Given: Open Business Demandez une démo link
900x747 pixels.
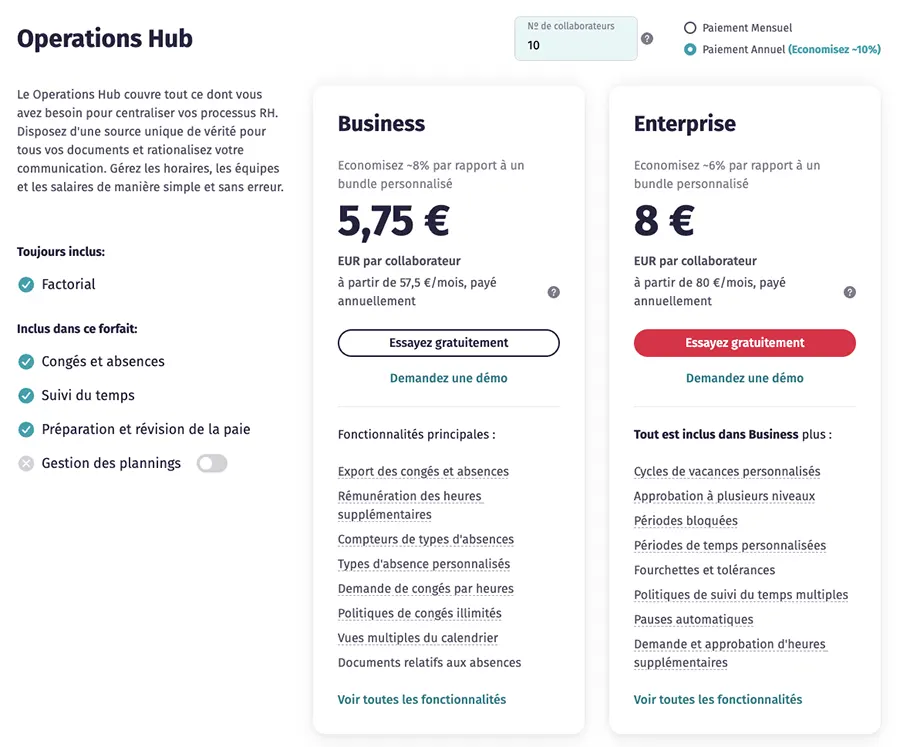Looking at the screenshot, I should (449, 378).
